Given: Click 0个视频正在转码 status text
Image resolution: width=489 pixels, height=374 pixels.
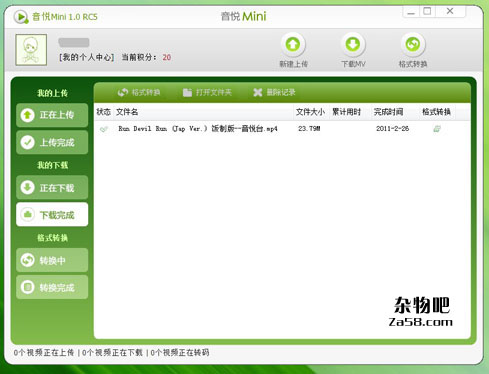Looking at the screenshot, I should coord(180,353).
